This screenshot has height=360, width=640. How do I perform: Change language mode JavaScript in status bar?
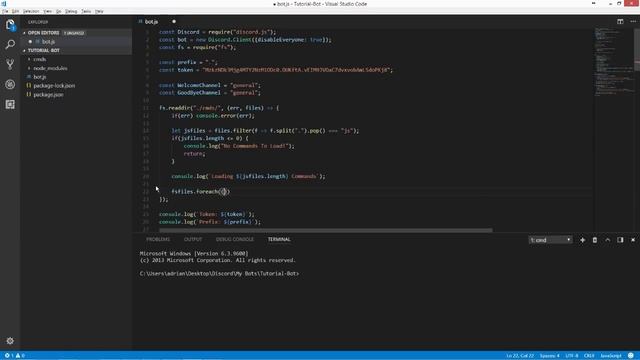point(611,356)
